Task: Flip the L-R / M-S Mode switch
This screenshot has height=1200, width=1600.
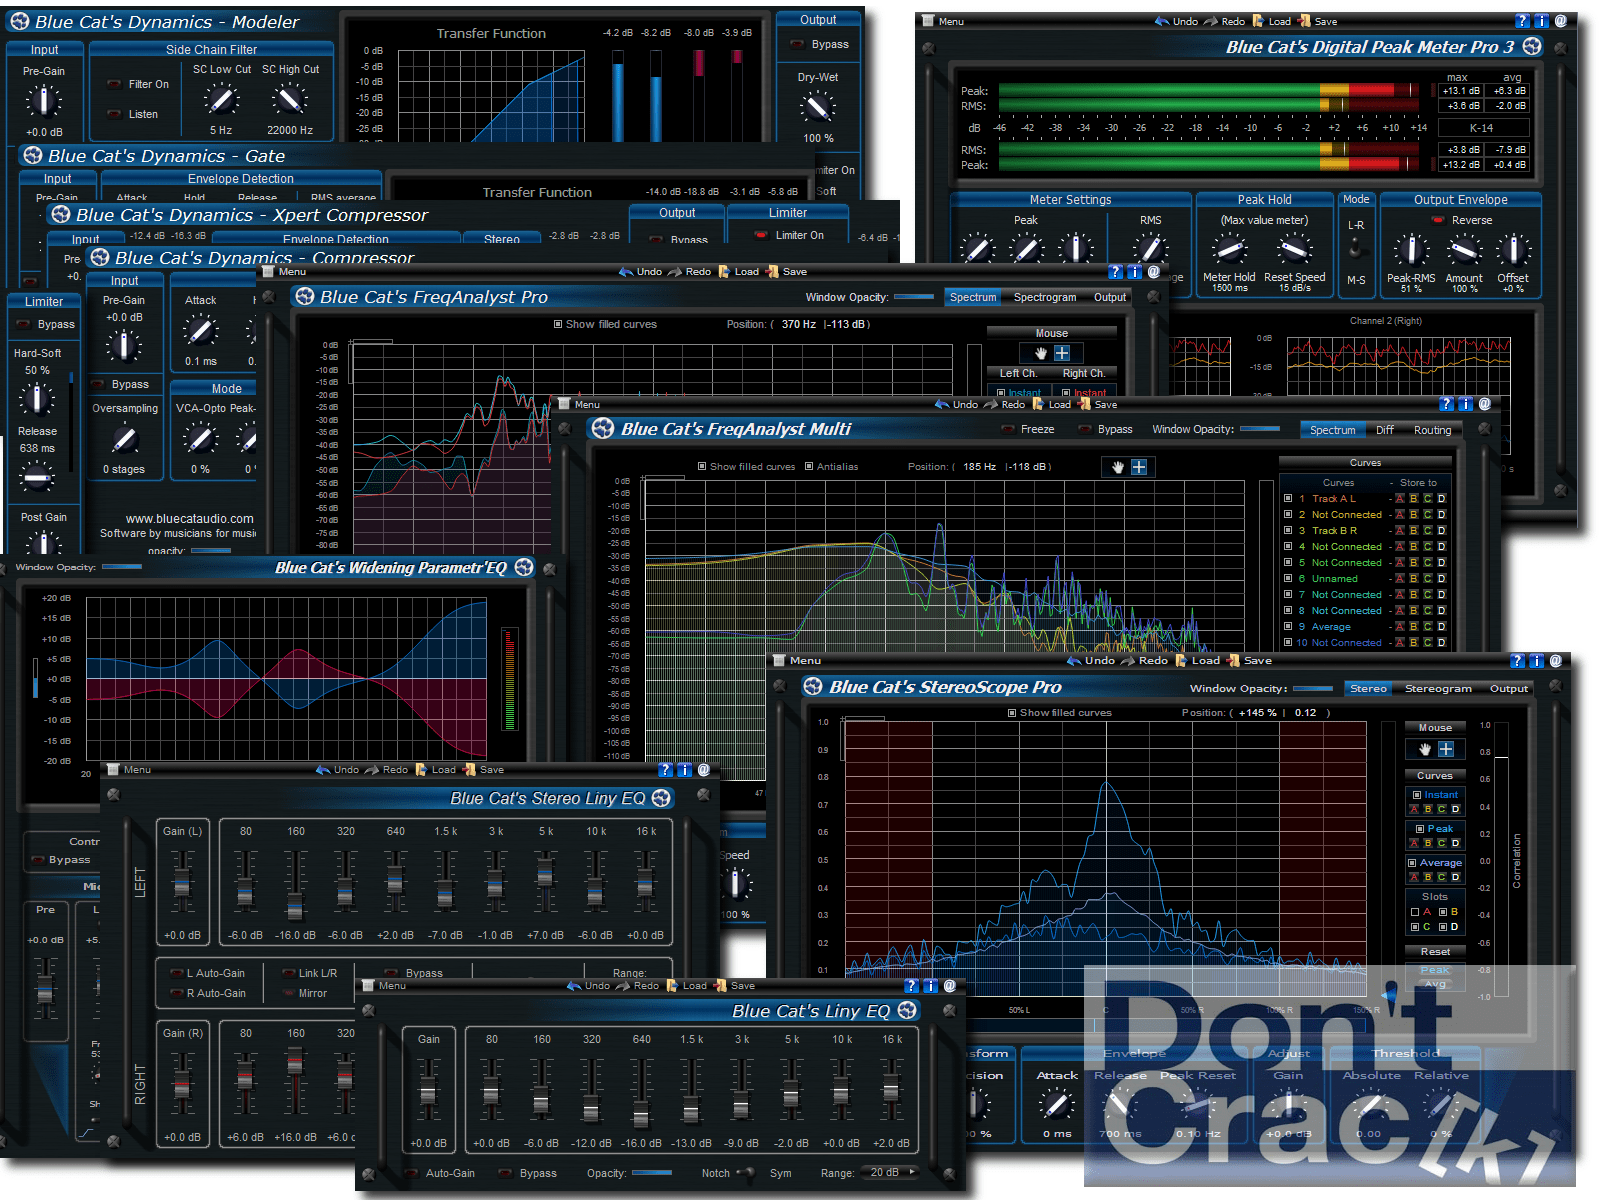Action: (x=1355, y=248)
